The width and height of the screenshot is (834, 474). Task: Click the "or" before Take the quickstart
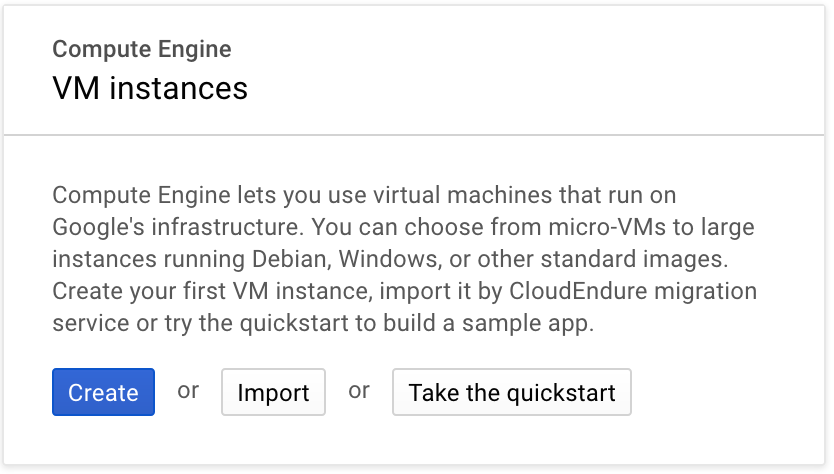(x=359, y=390)
